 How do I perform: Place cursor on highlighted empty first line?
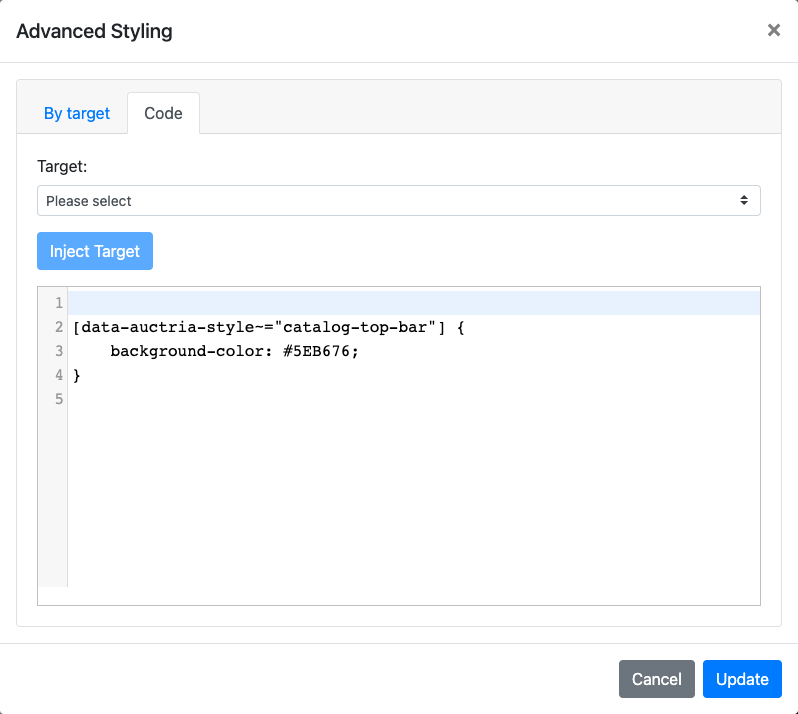[400, 303]
